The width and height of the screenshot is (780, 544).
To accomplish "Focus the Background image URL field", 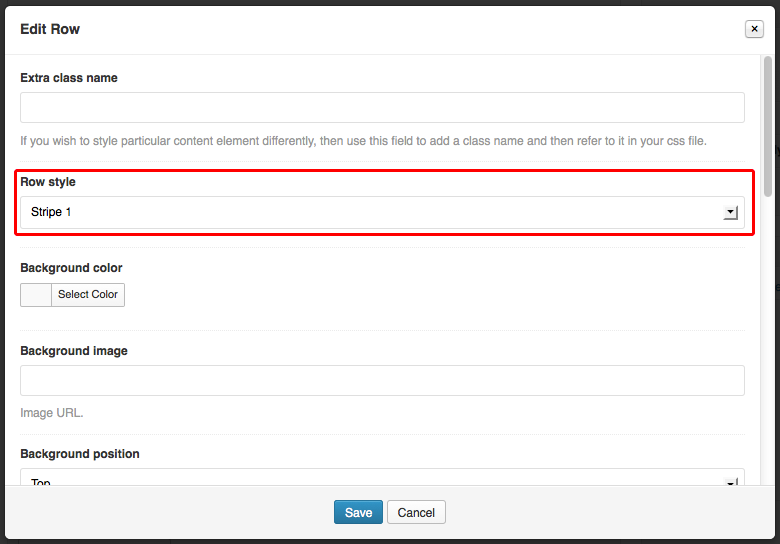I will click(x=382, y=380).
